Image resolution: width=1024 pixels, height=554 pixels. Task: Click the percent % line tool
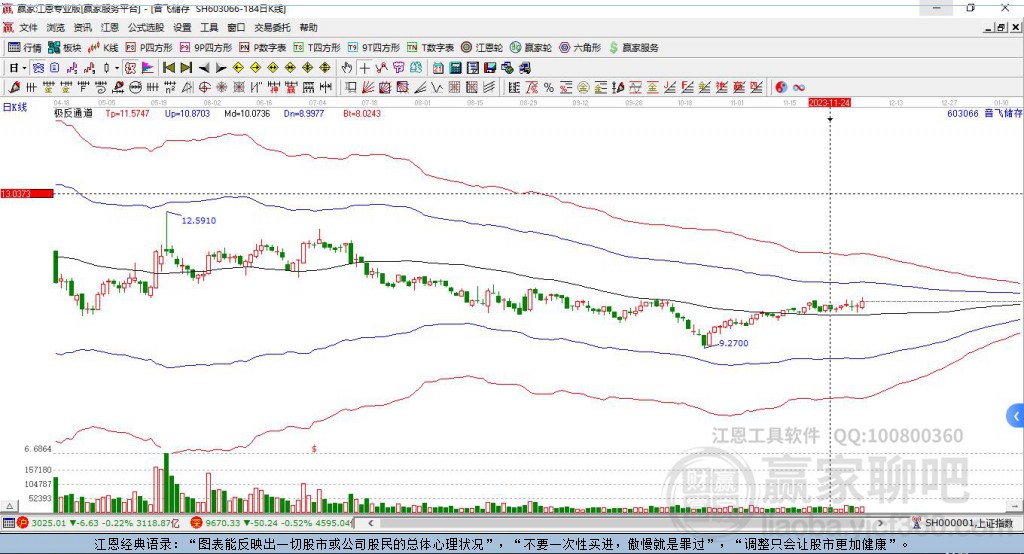549,88
